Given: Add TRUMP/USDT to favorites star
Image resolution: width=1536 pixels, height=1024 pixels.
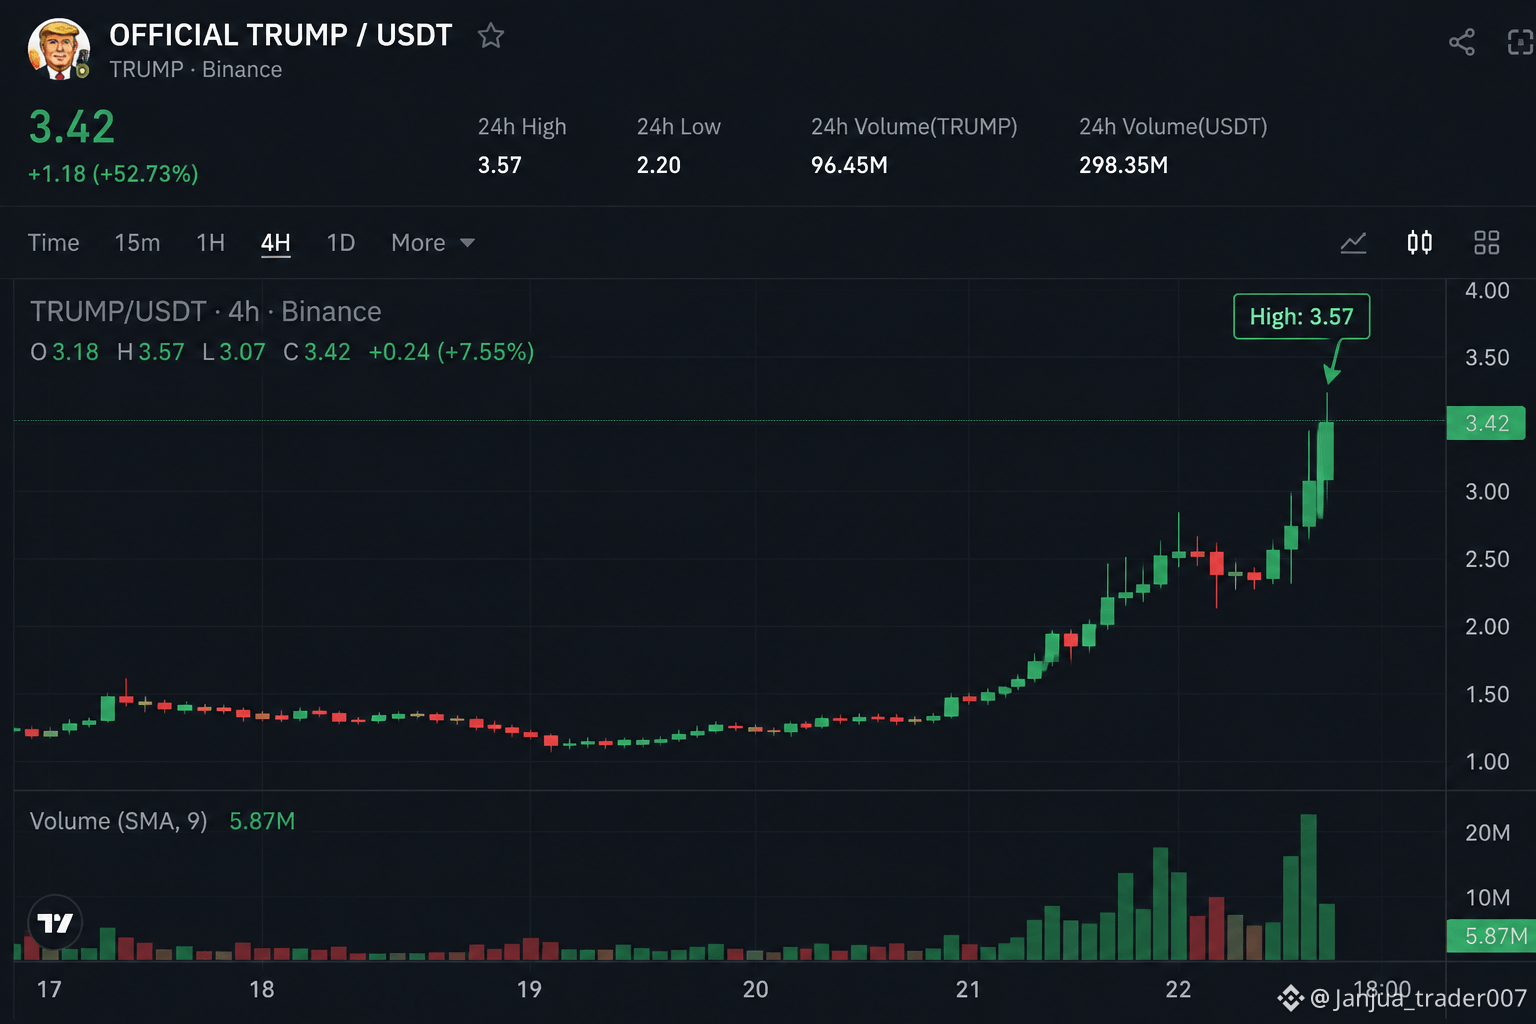Looking at the screenshot, I should click(491, 36).
